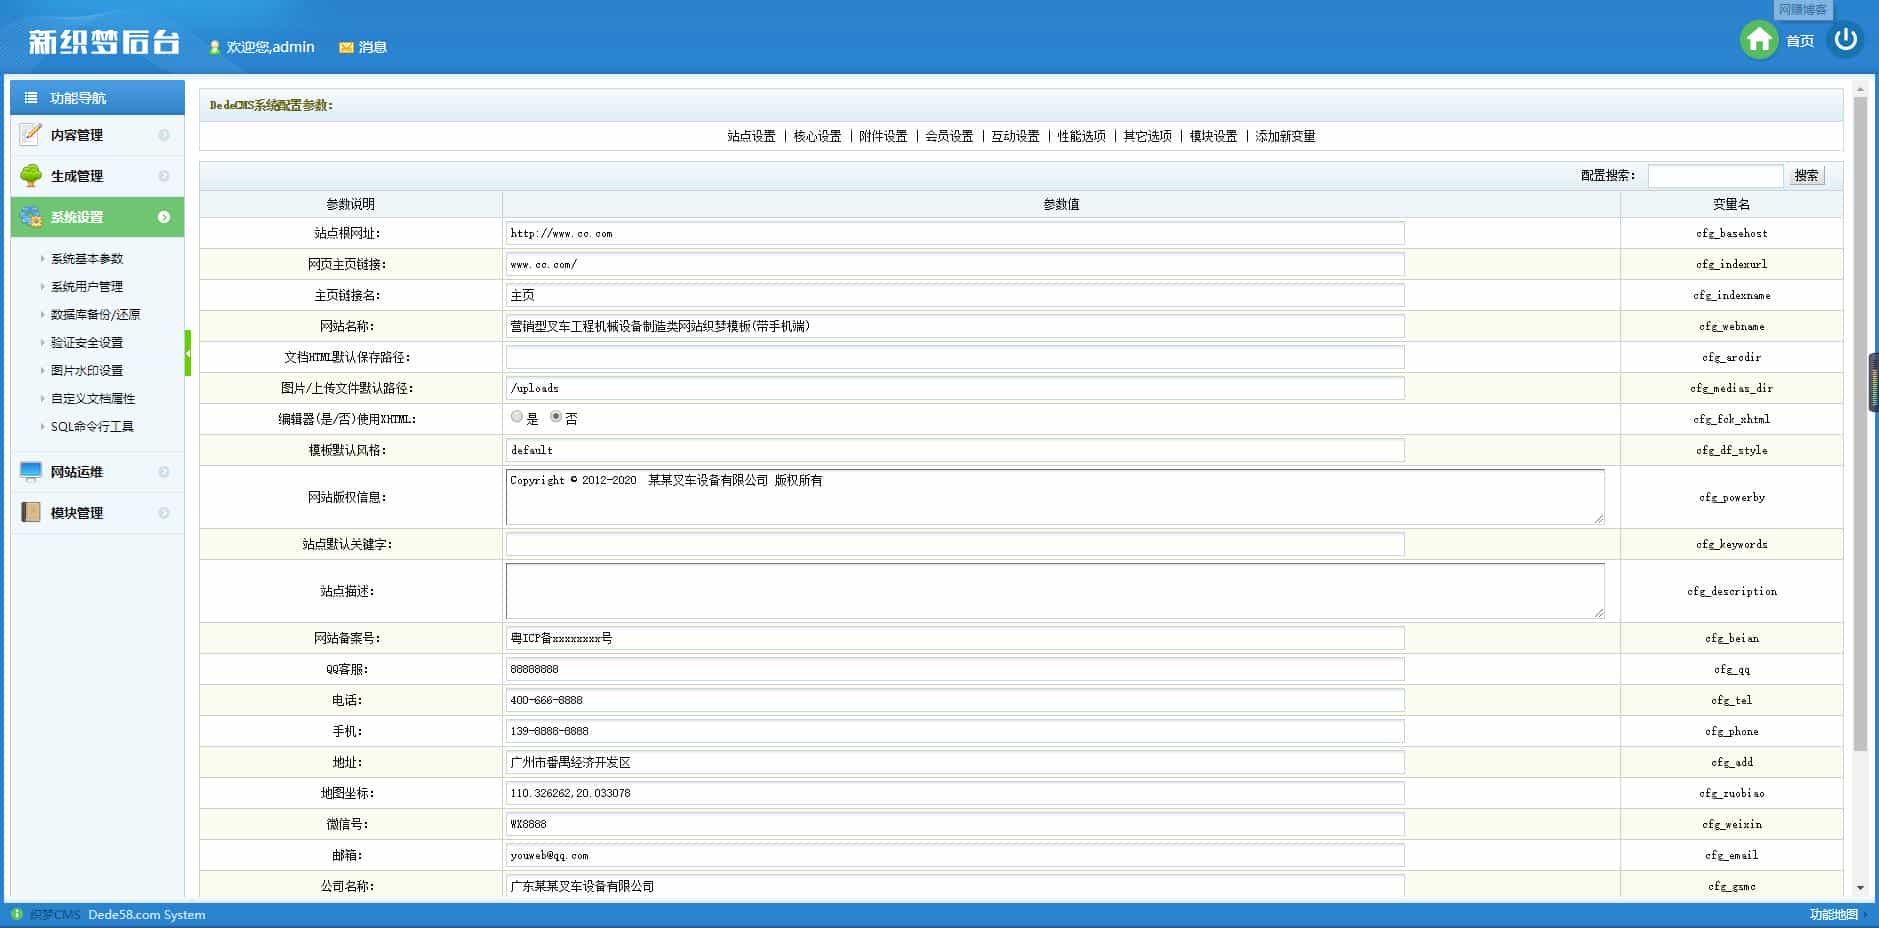Open SQL命令行工具 in sidebar
1879x928 pixels.
(92, 426)
